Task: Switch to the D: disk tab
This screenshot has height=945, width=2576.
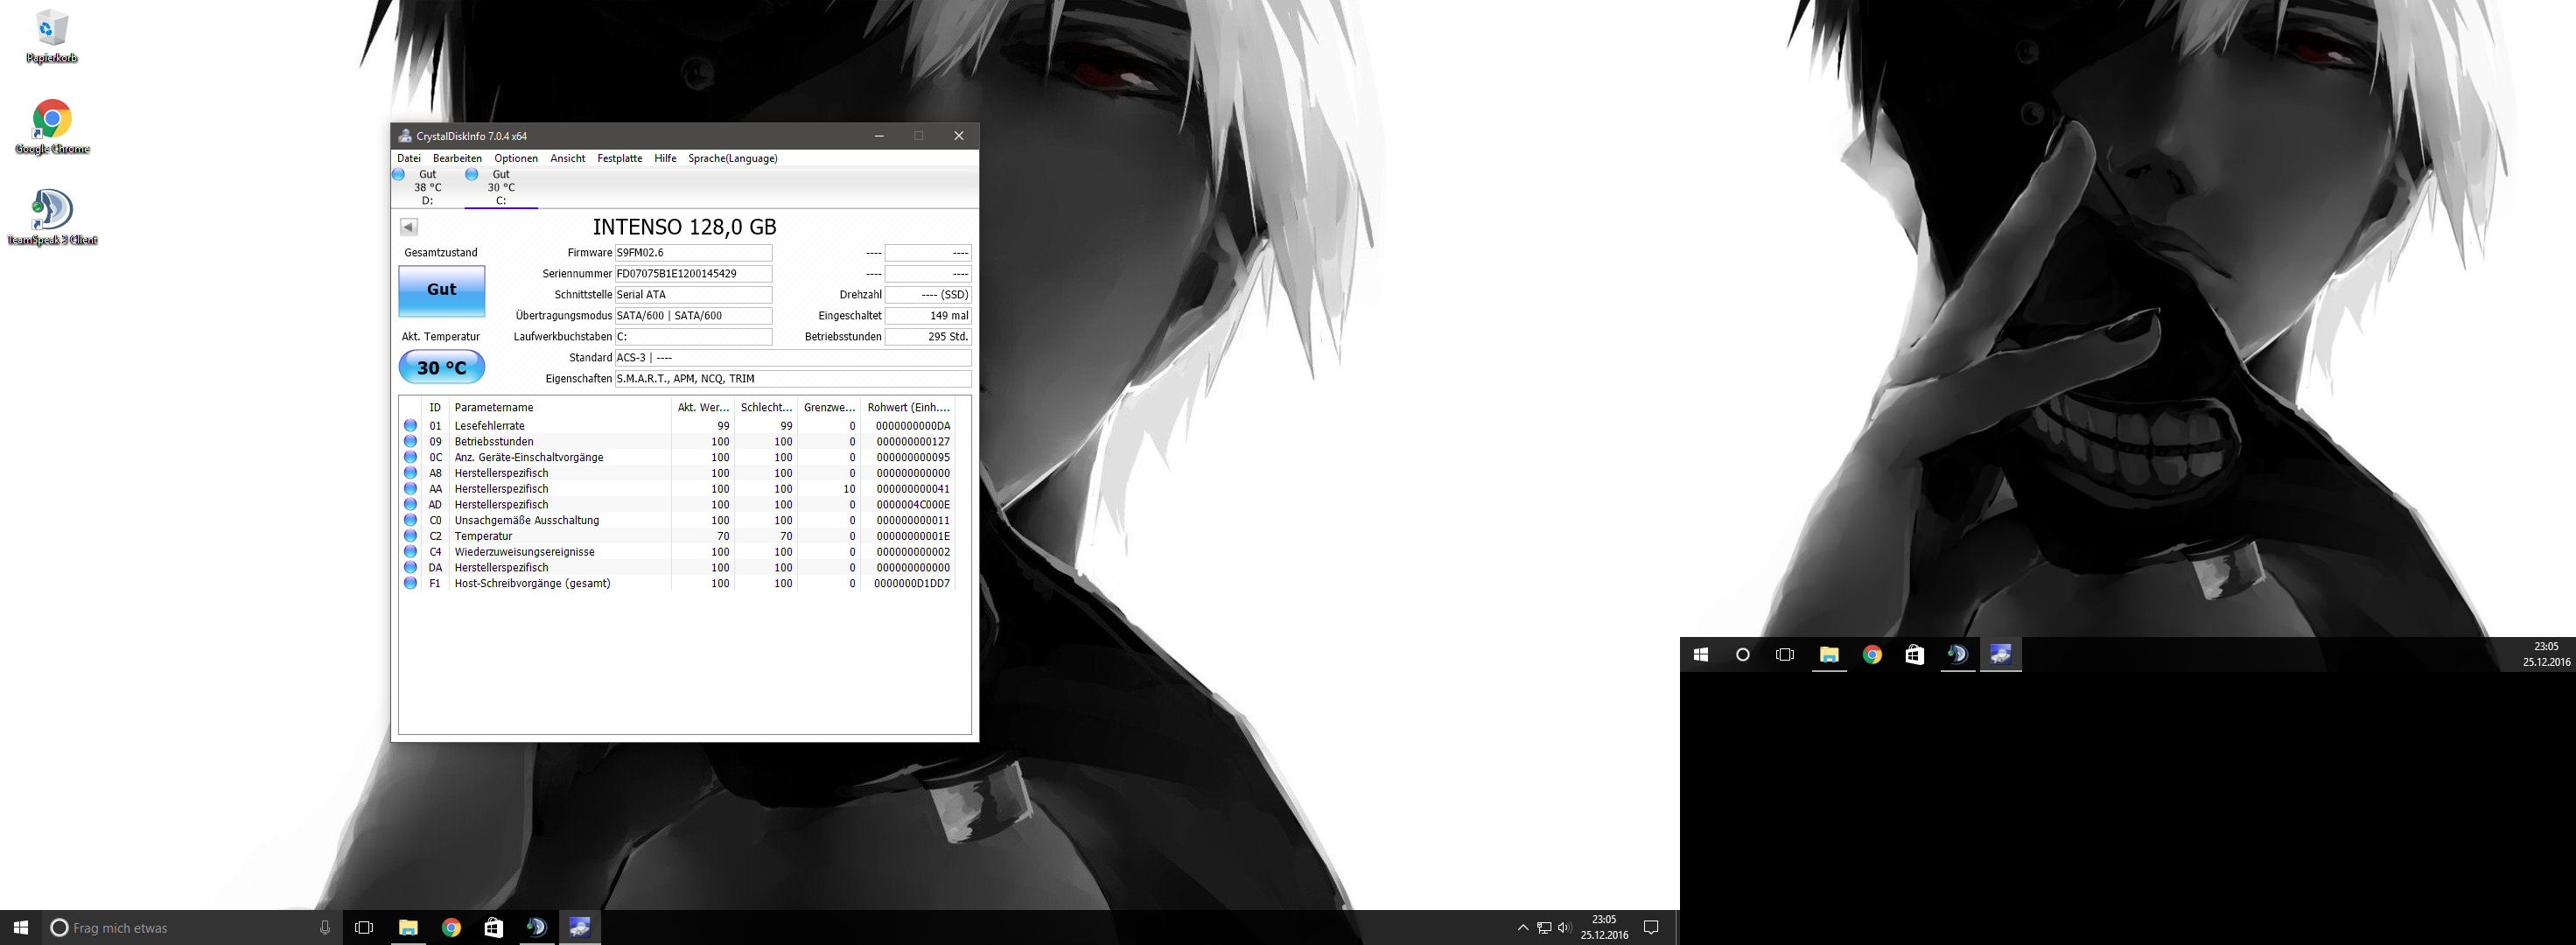Action: [x=427, y=187]
